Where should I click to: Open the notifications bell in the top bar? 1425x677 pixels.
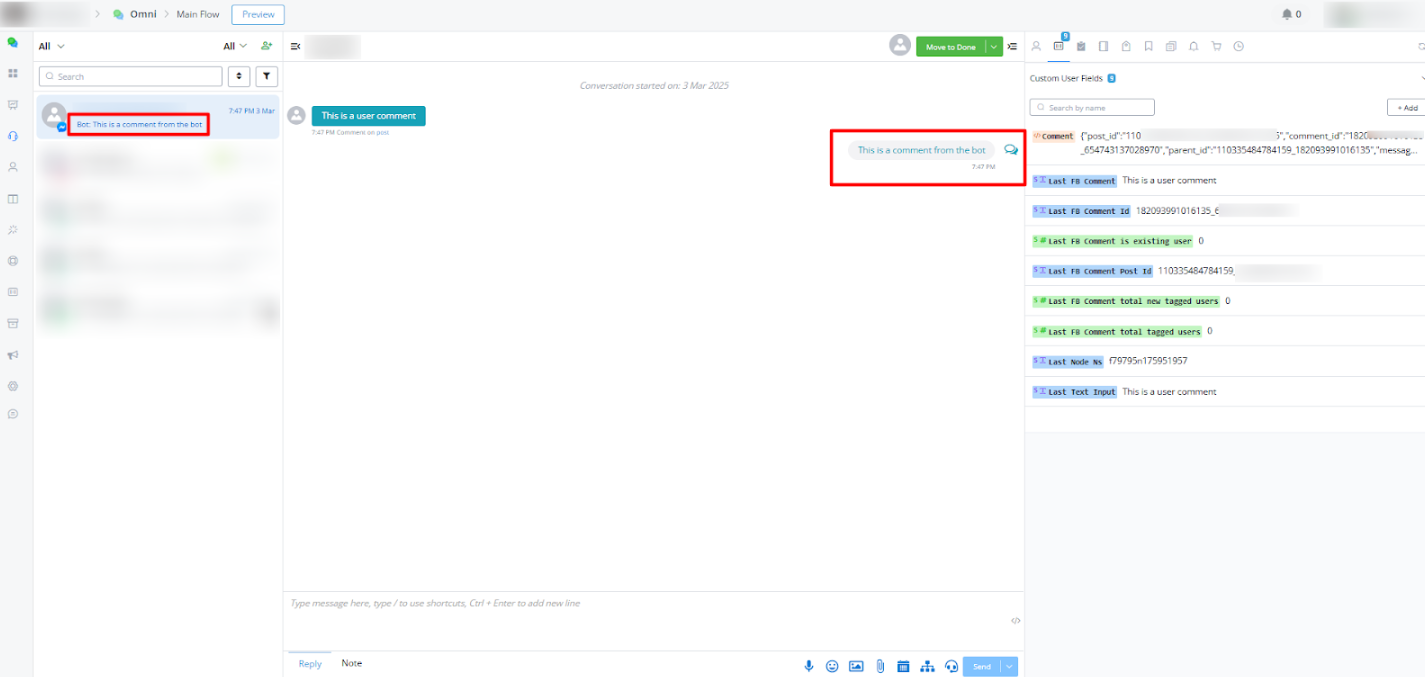(1287, 14)
